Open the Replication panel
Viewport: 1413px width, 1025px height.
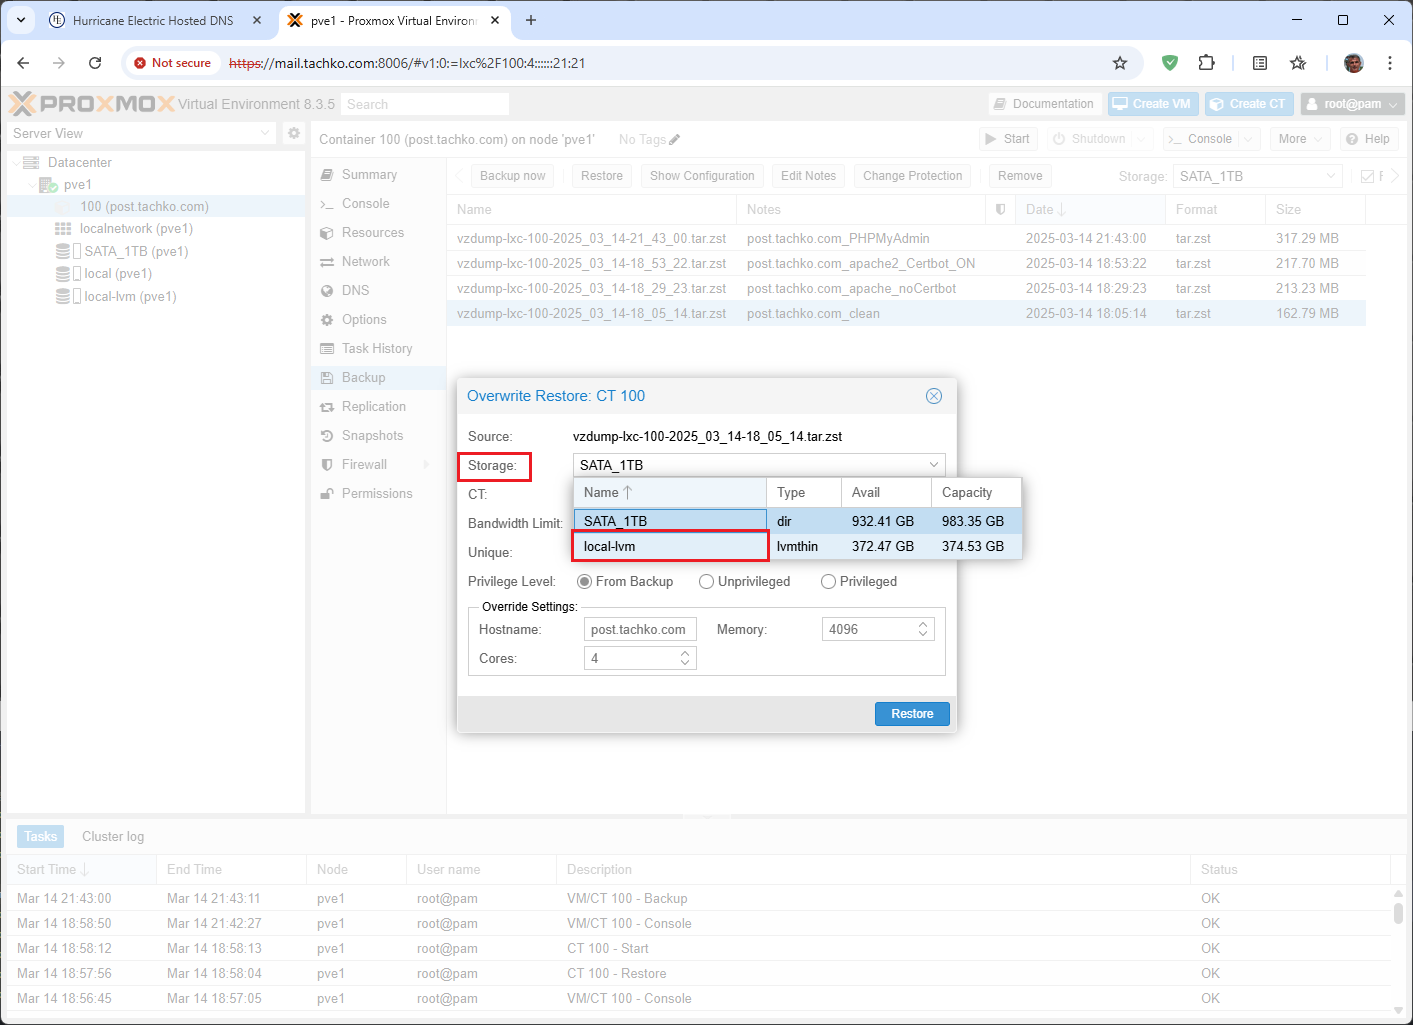(x=374, y=407)
